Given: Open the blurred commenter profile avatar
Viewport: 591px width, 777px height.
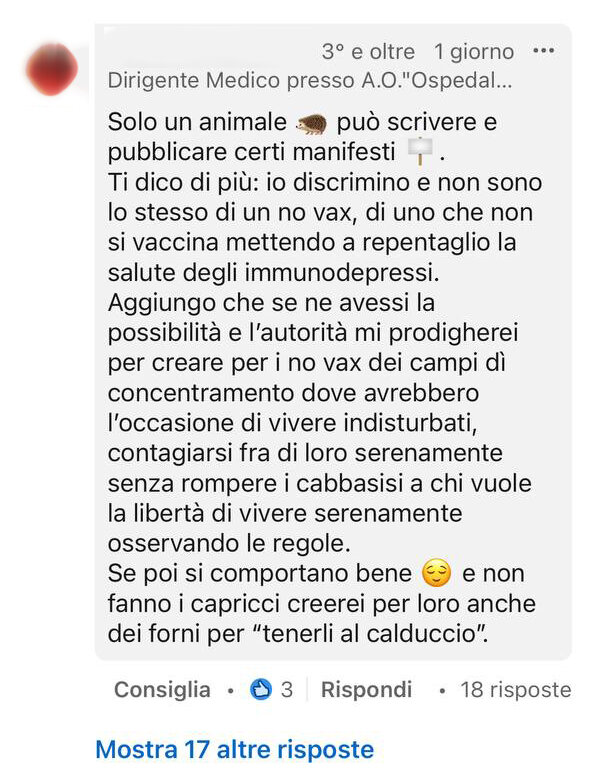Looking at the screenshot, I should (x=52, y=69).
